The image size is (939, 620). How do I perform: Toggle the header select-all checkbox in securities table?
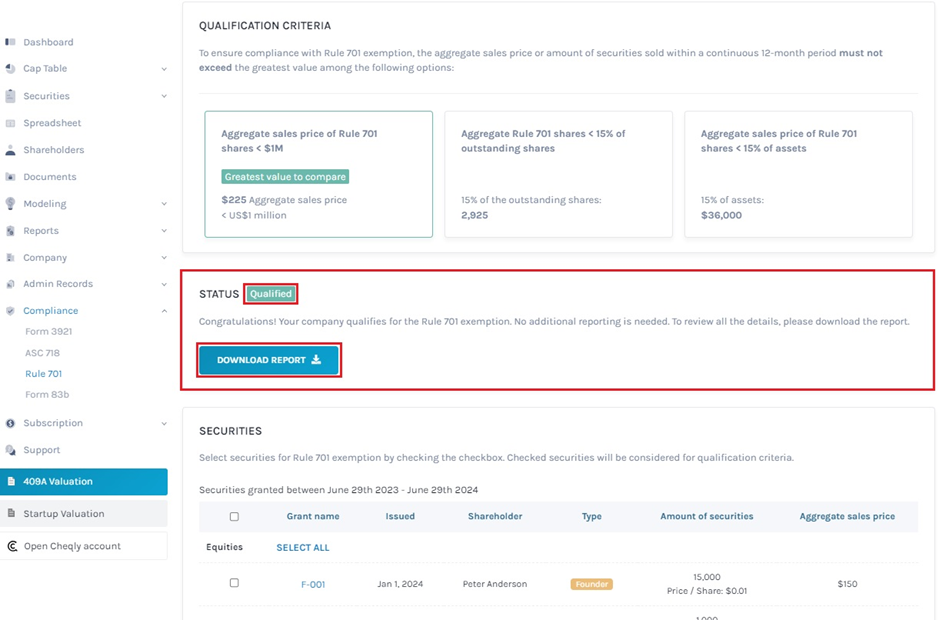[x=234, y=516]
